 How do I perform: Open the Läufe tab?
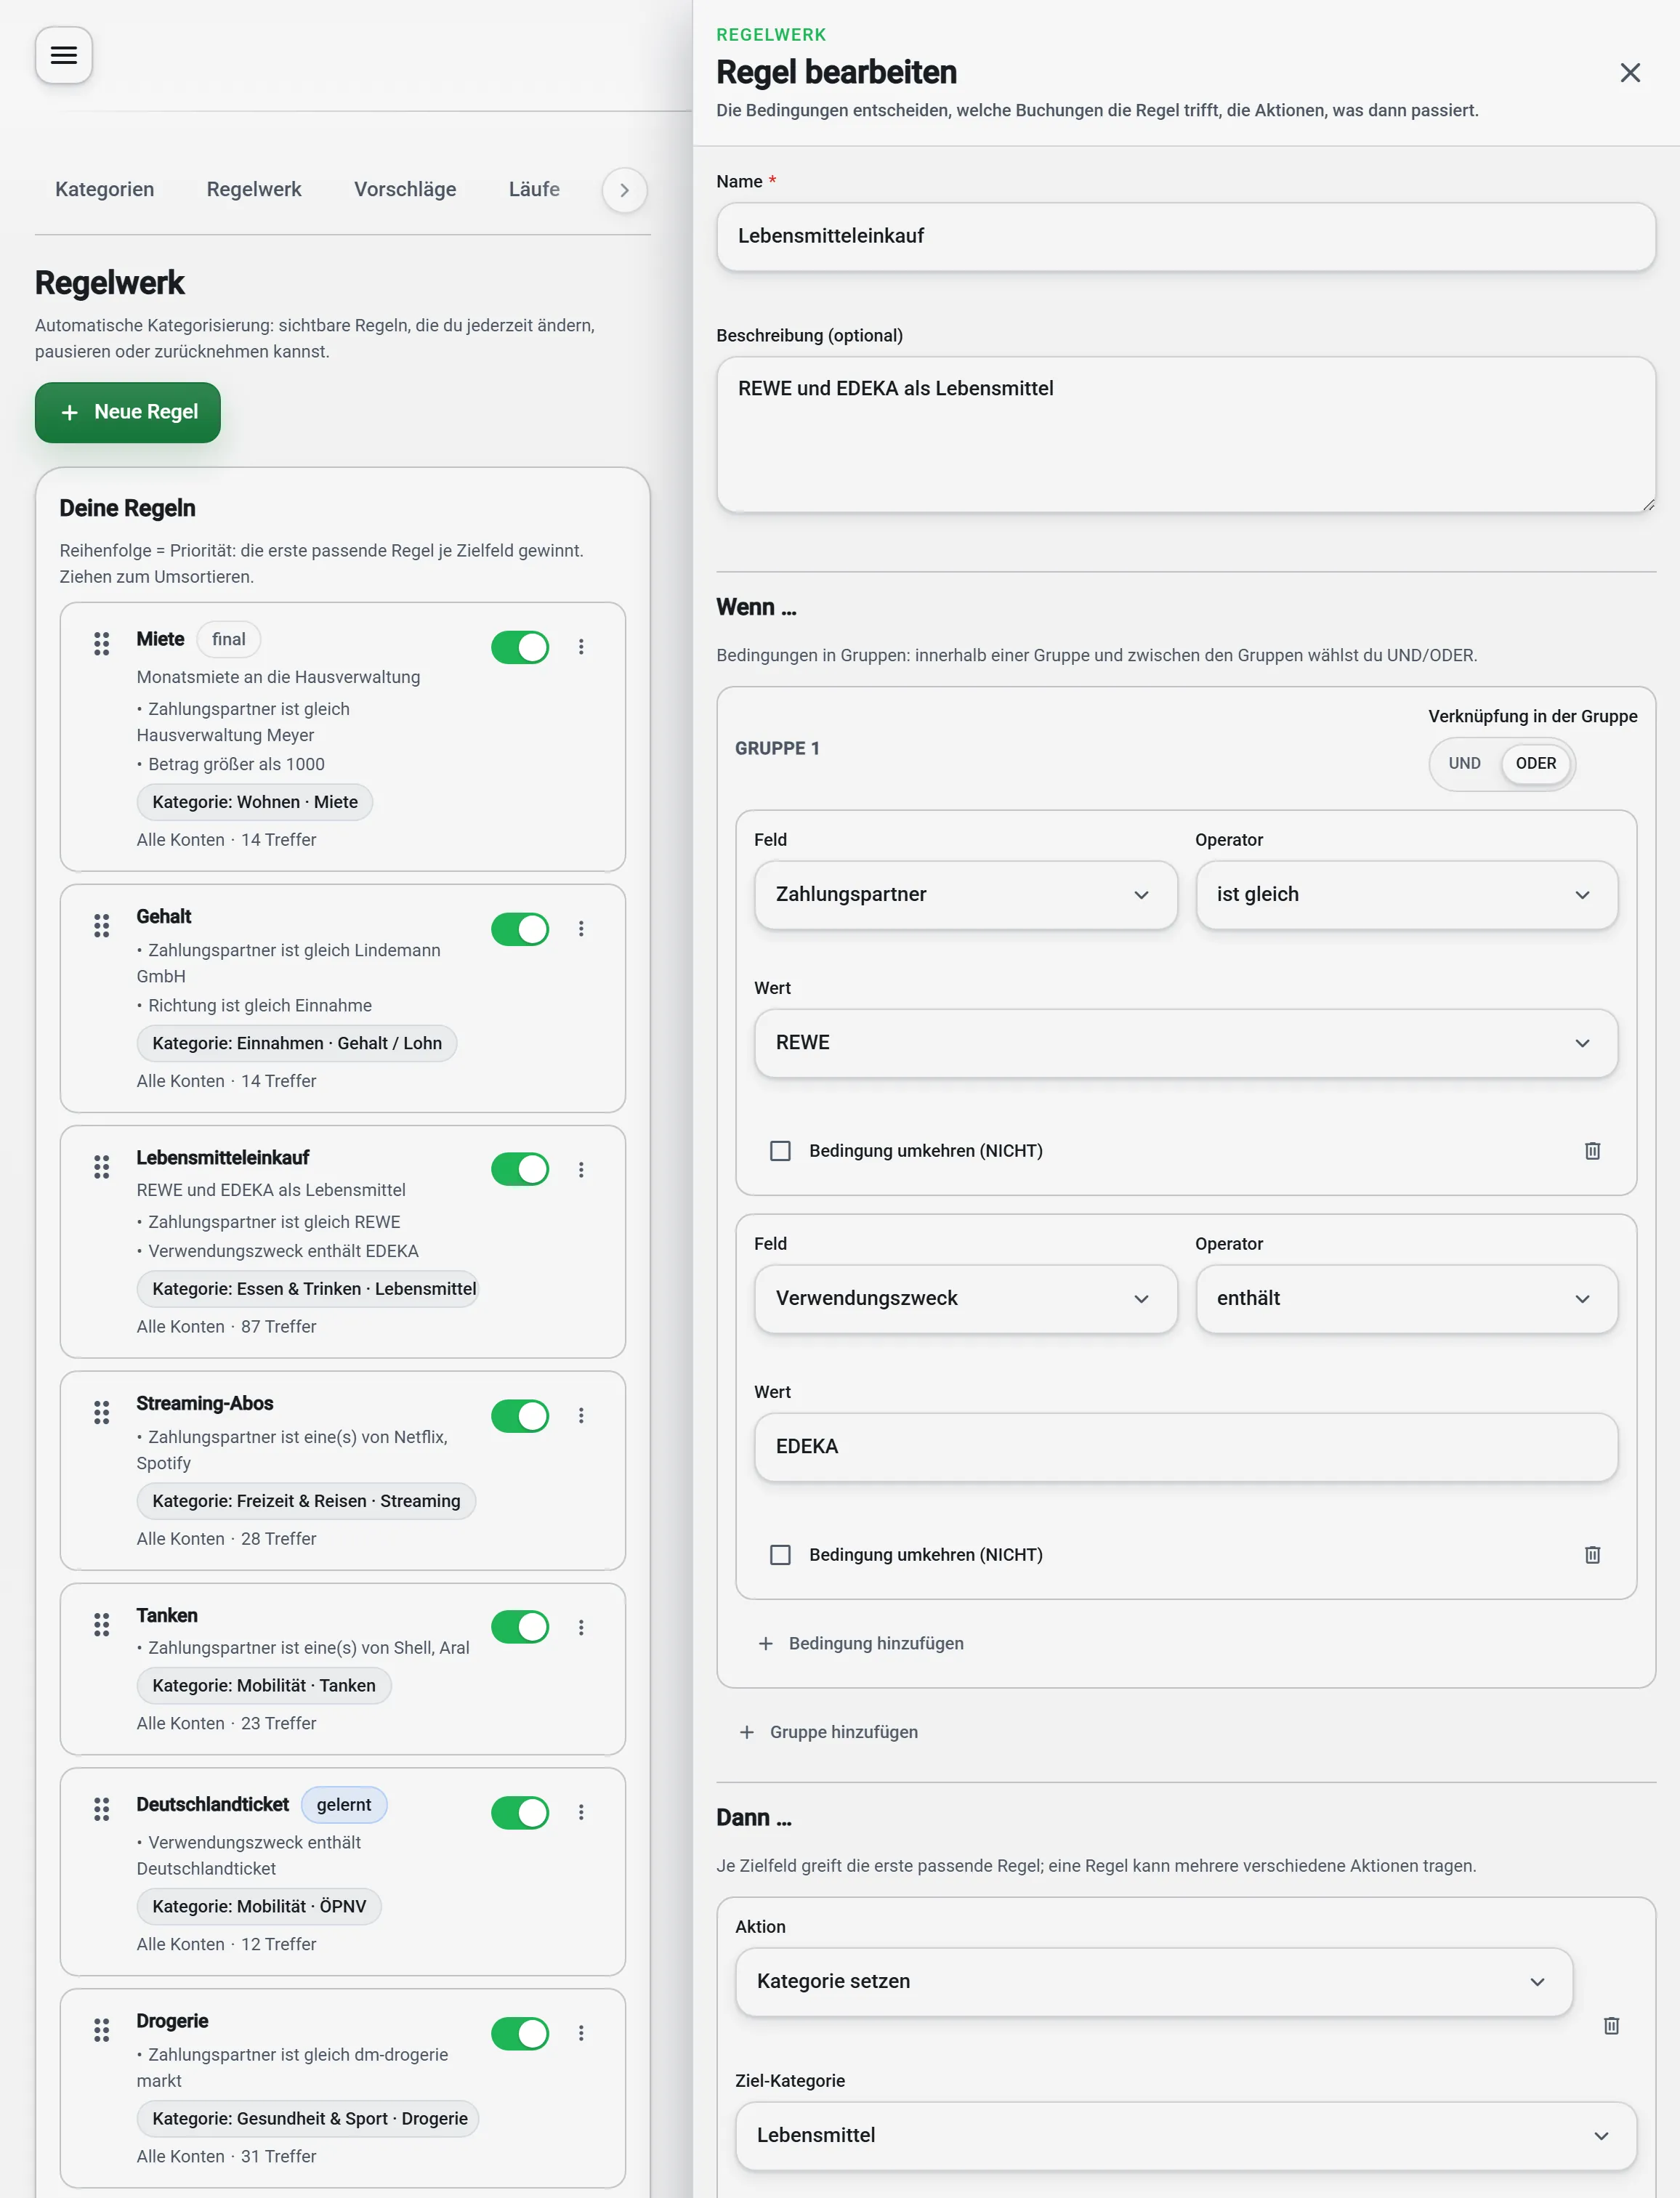point(534,190)
